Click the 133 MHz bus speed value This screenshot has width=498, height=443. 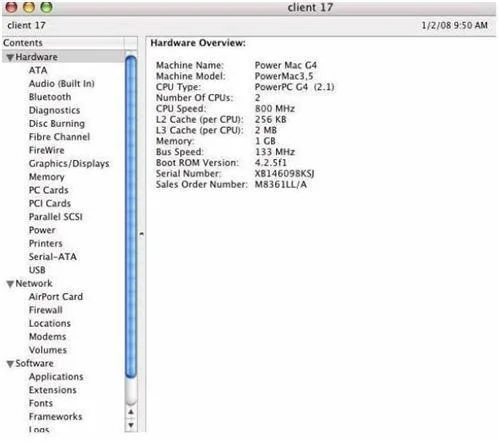point(275,152)
